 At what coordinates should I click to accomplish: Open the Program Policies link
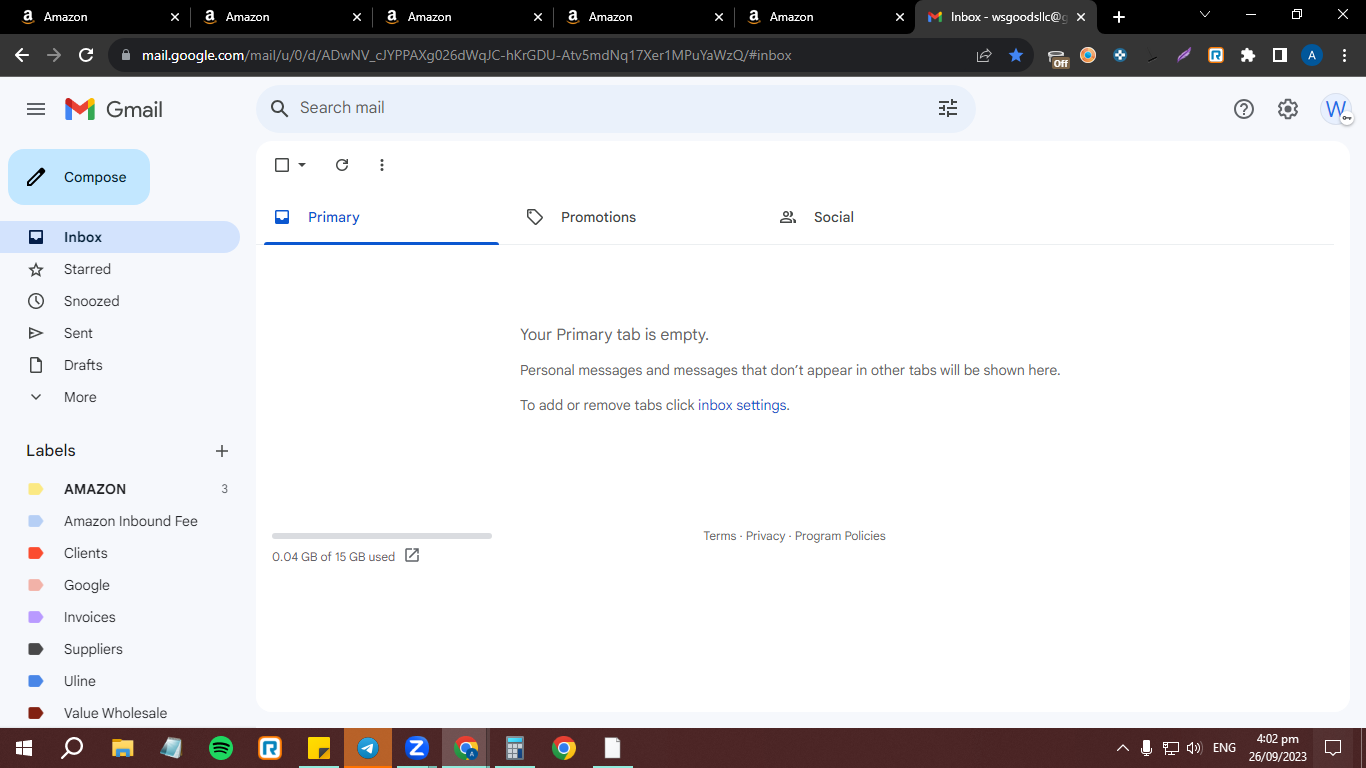click(x=840, y=536)
